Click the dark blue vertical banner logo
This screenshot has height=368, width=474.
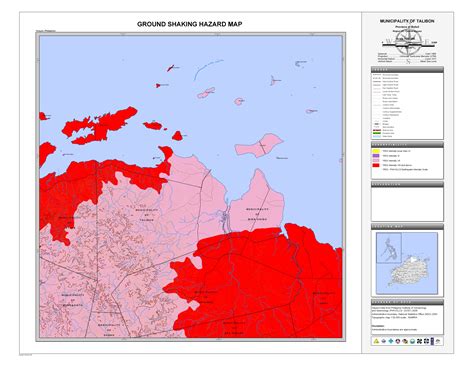coord(432,341)
